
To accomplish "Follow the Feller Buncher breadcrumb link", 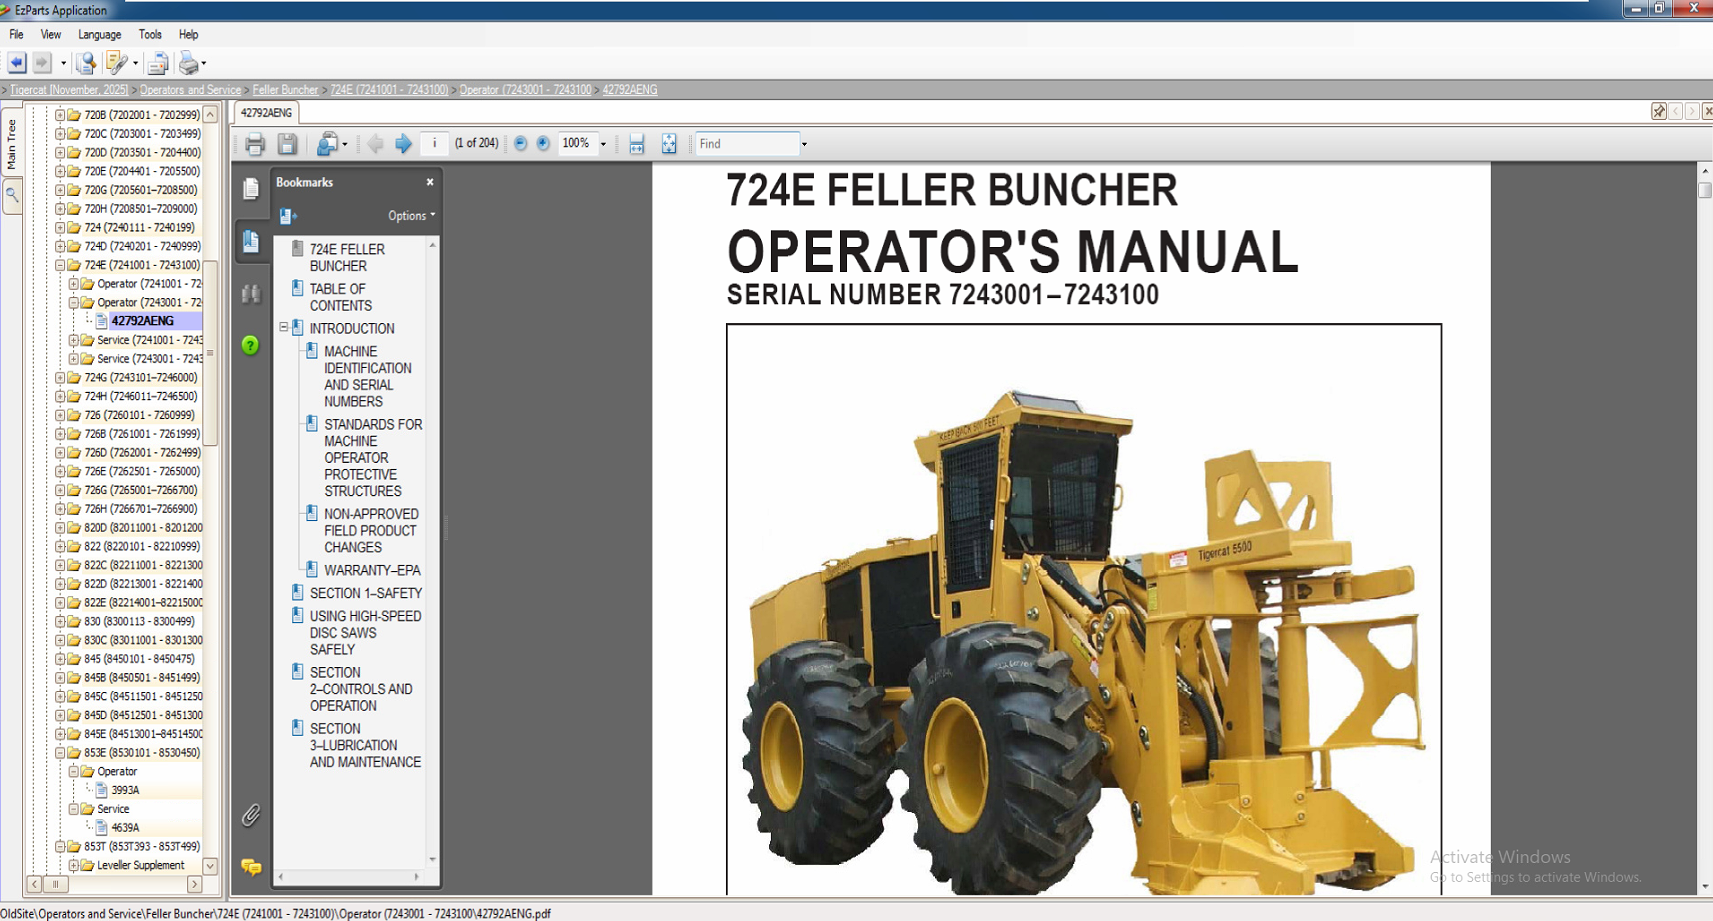I will [285, 89].
